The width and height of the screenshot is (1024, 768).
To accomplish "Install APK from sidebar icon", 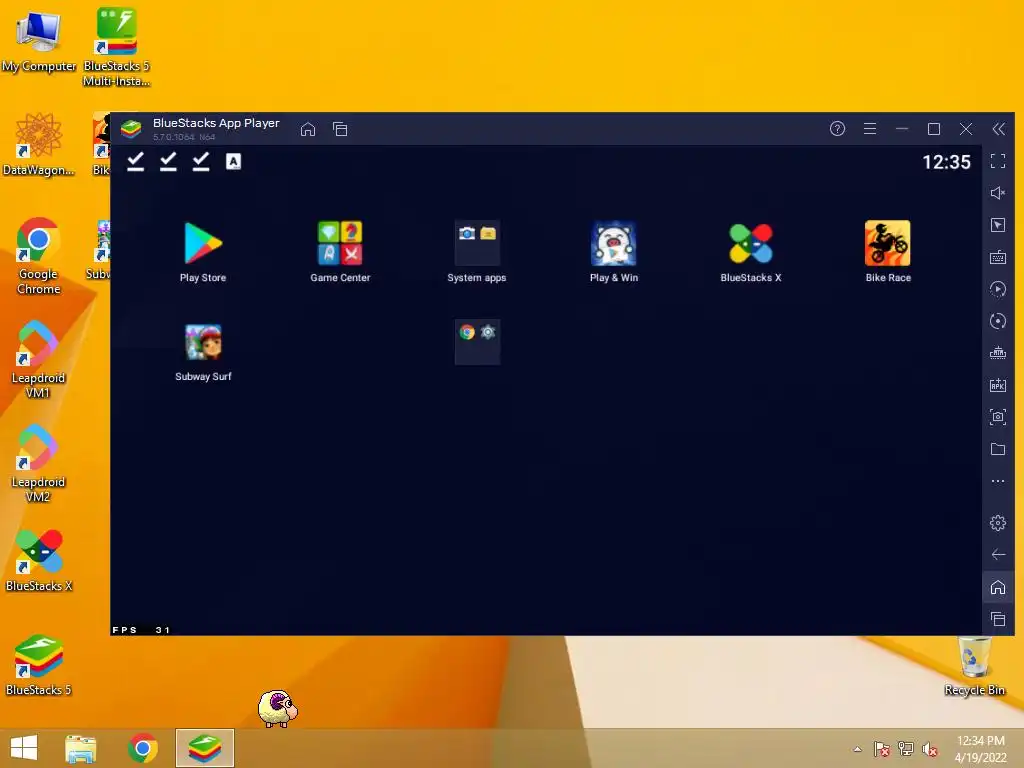I will (998, 385).
